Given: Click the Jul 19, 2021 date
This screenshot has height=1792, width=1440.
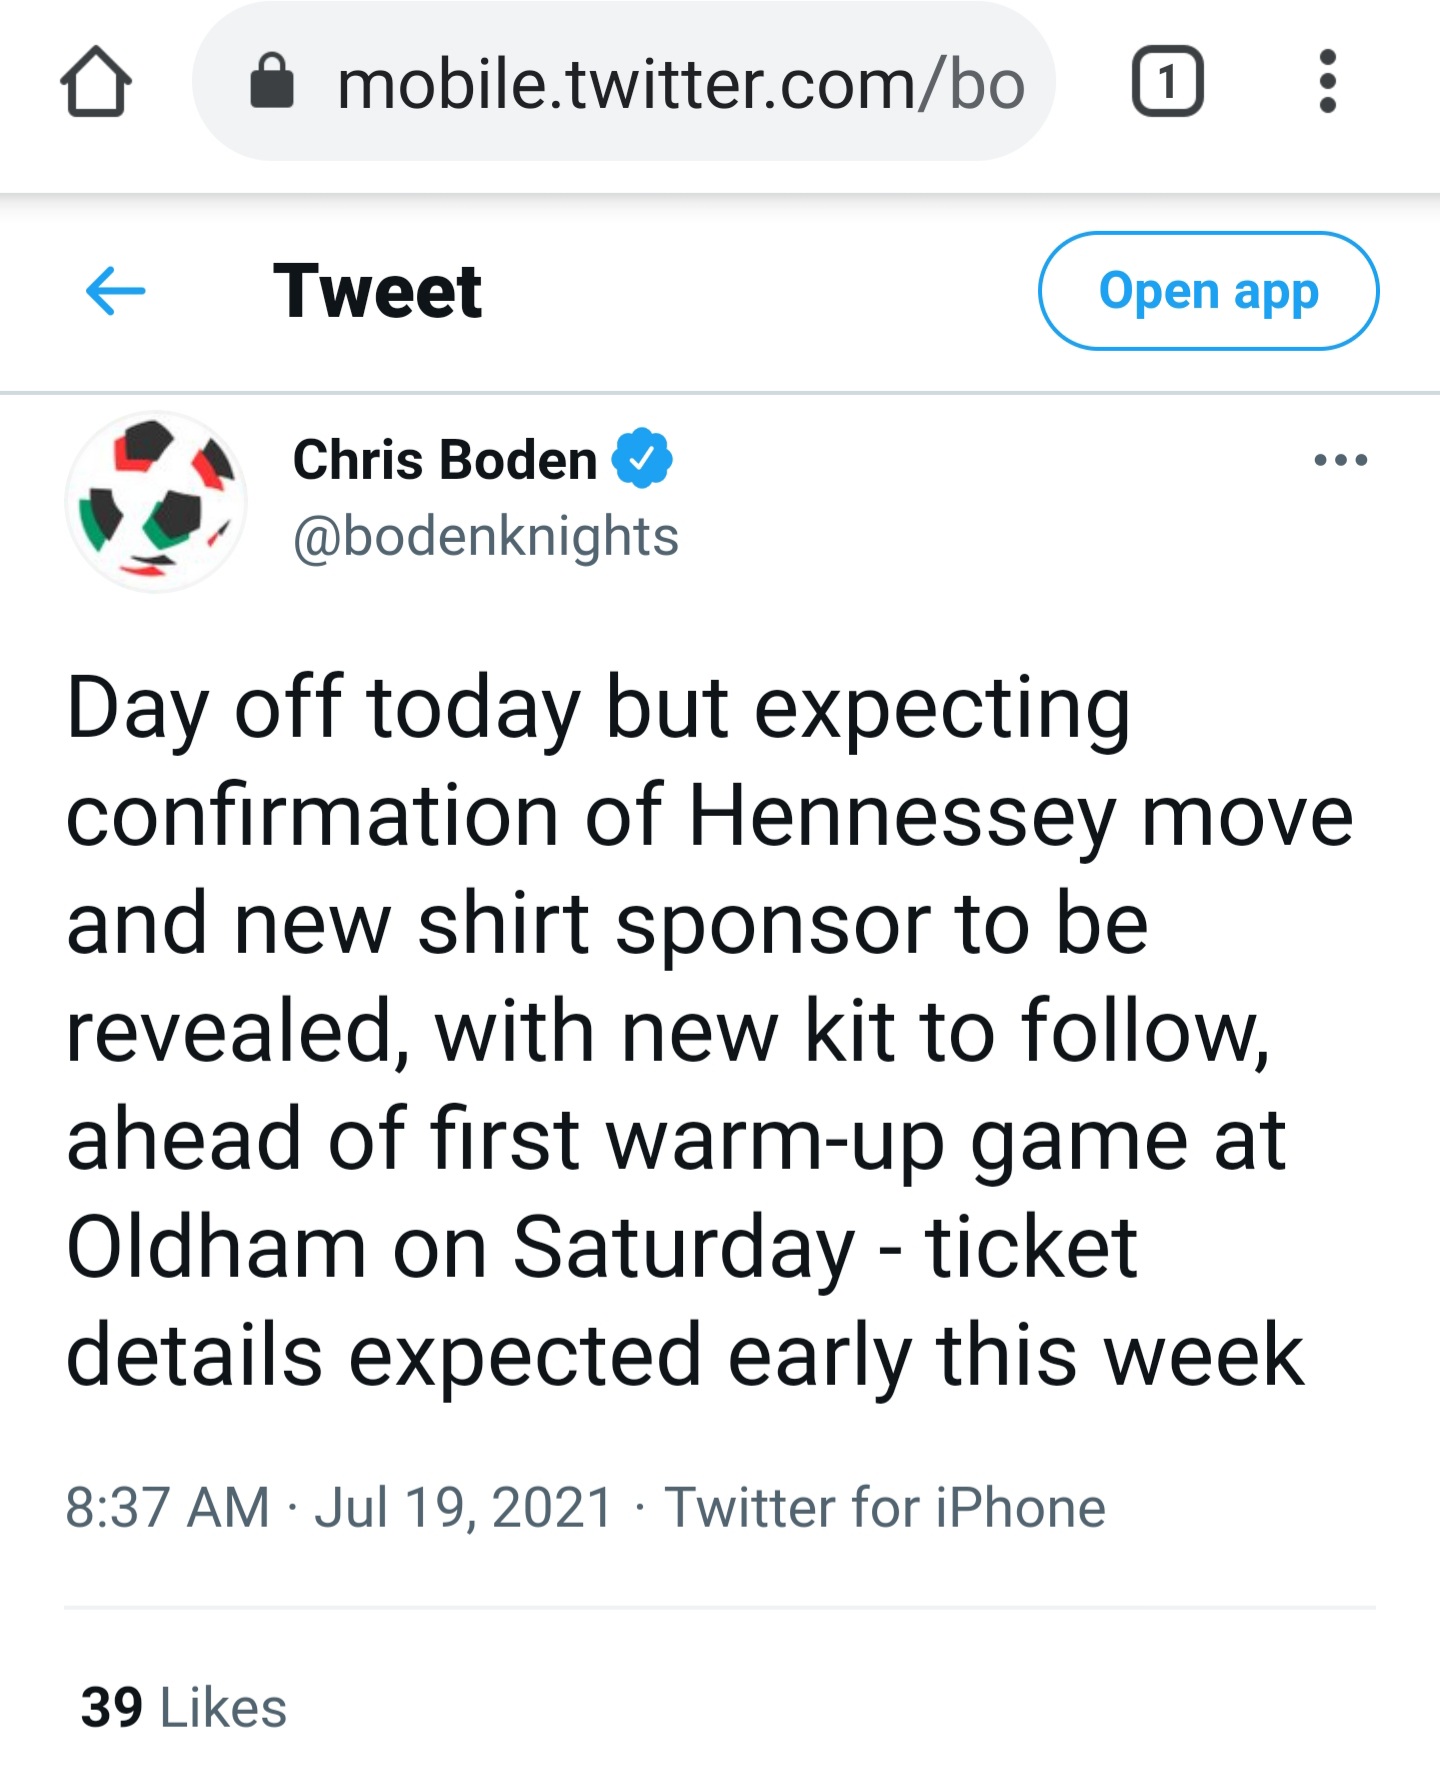Looking at the screenshot, I should click(x=463, y=1507).
